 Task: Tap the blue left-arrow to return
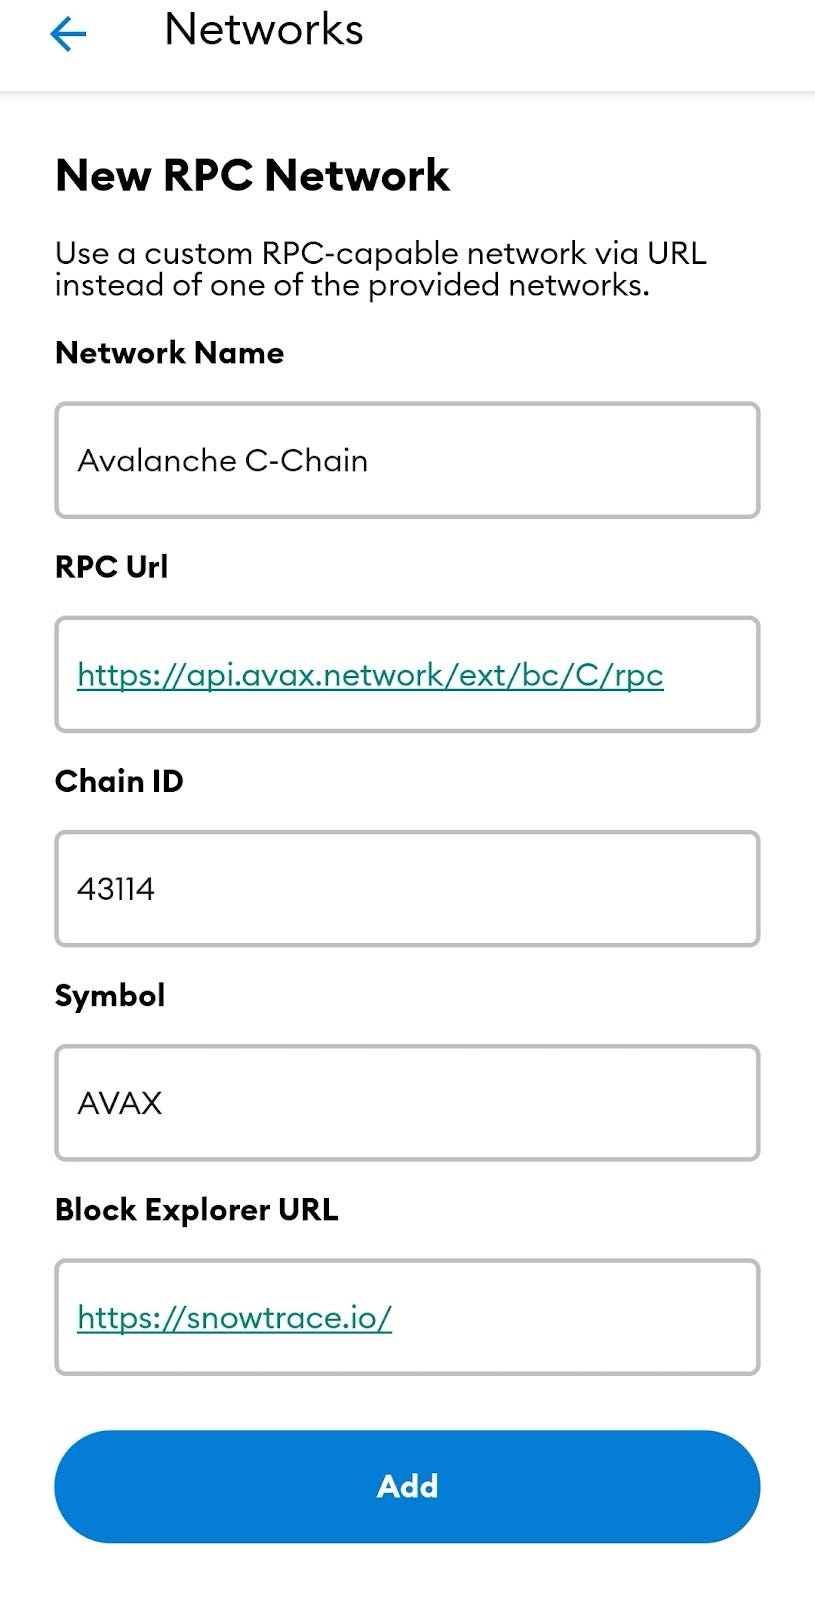point(66,33)
